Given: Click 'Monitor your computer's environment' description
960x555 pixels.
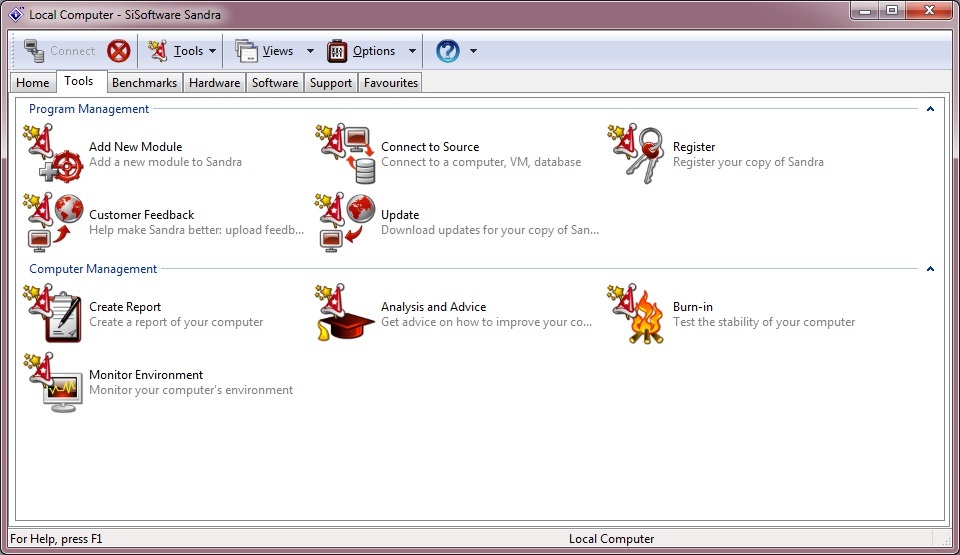Looking at the screenshot, I should point(191,390).
